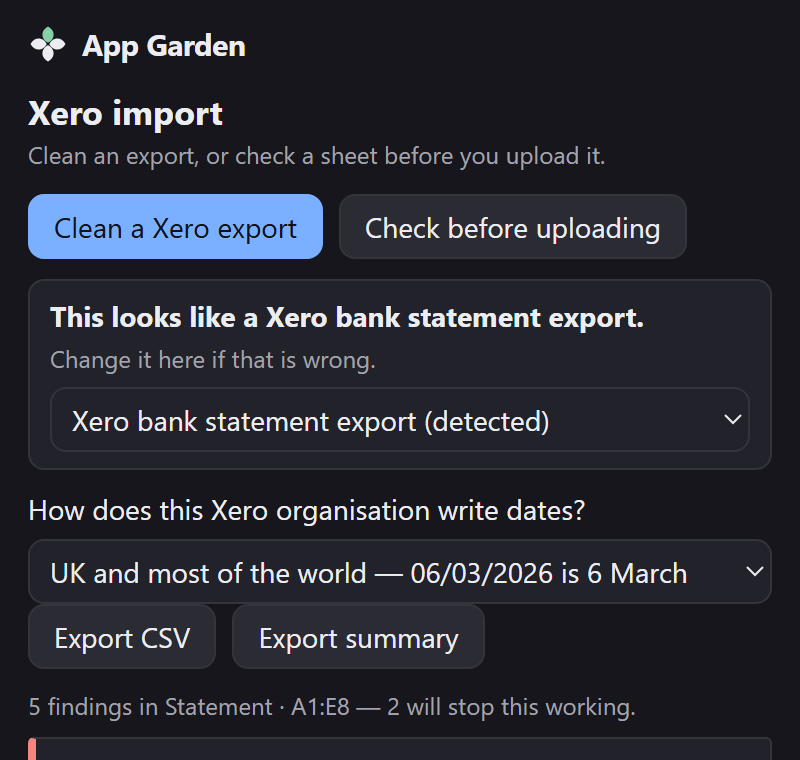Open the Xero bank statement export dropdown
800x760 pixels.
pyautogui.click(x=400, y=420)
